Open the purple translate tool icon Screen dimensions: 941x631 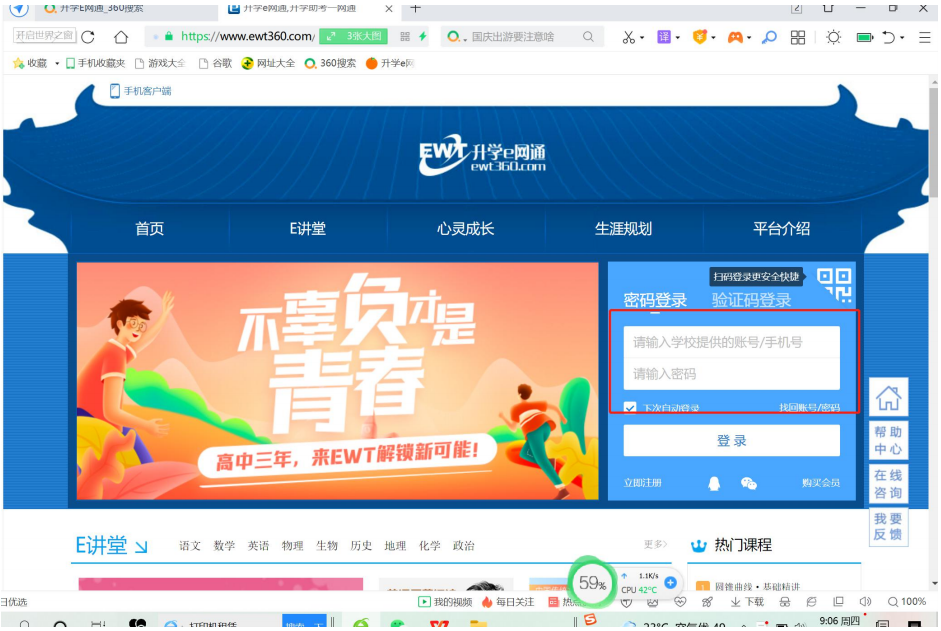pos(664,37)
